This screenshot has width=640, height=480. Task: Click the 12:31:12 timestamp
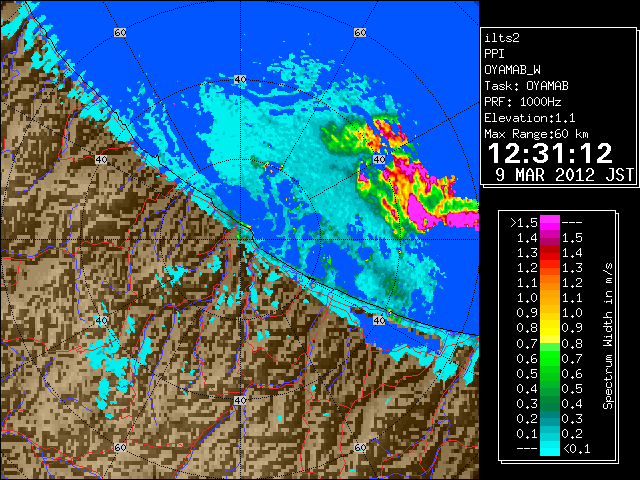pos(550,153)
